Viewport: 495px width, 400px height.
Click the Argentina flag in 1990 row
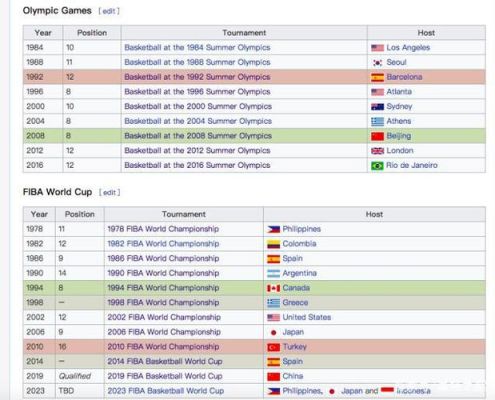pyautogui.click(x=273, y=273)
